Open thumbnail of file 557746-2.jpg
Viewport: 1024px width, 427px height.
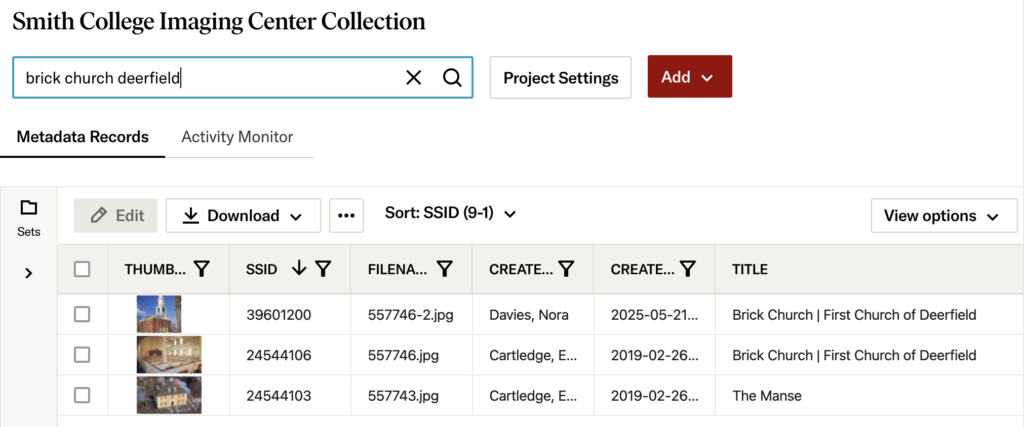coord(159,315)
